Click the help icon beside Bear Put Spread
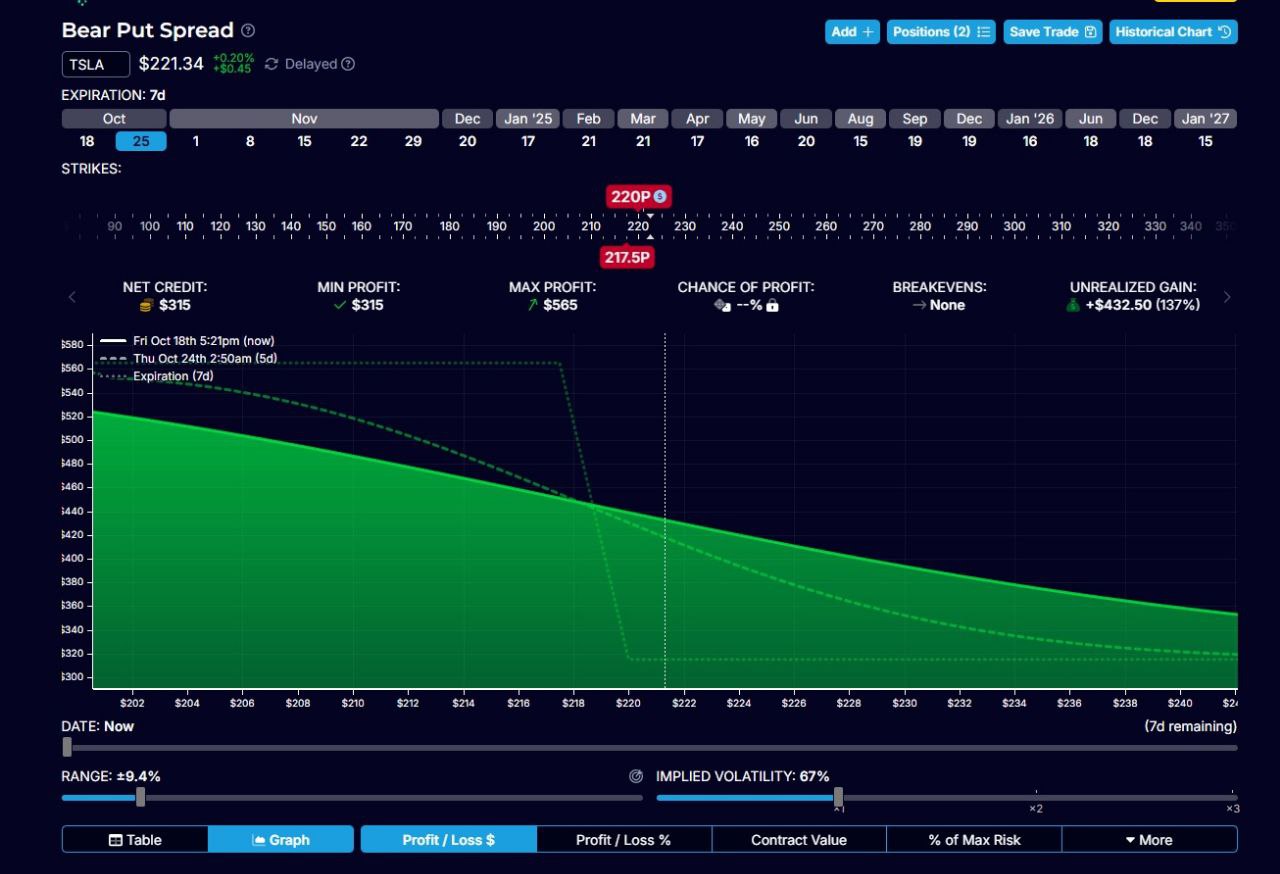1280x874 pixels. (248, 31)
